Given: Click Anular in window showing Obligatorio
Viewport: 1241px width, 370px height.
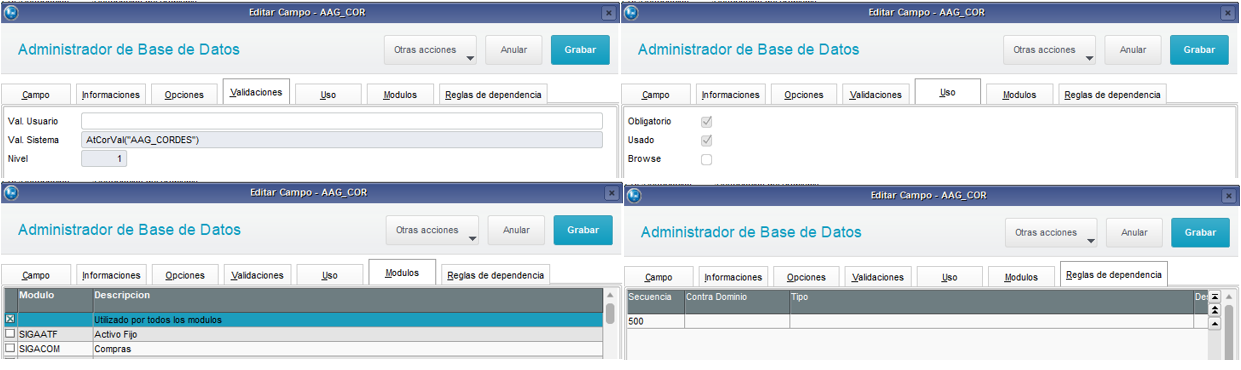Looking at the screenshot, I should pos(1133,50).
